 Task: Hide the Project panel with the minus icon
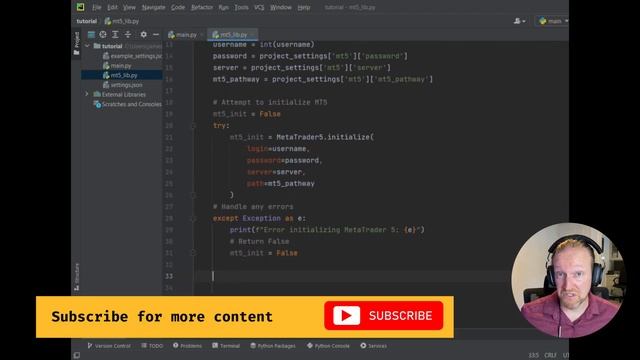[156, 35]
